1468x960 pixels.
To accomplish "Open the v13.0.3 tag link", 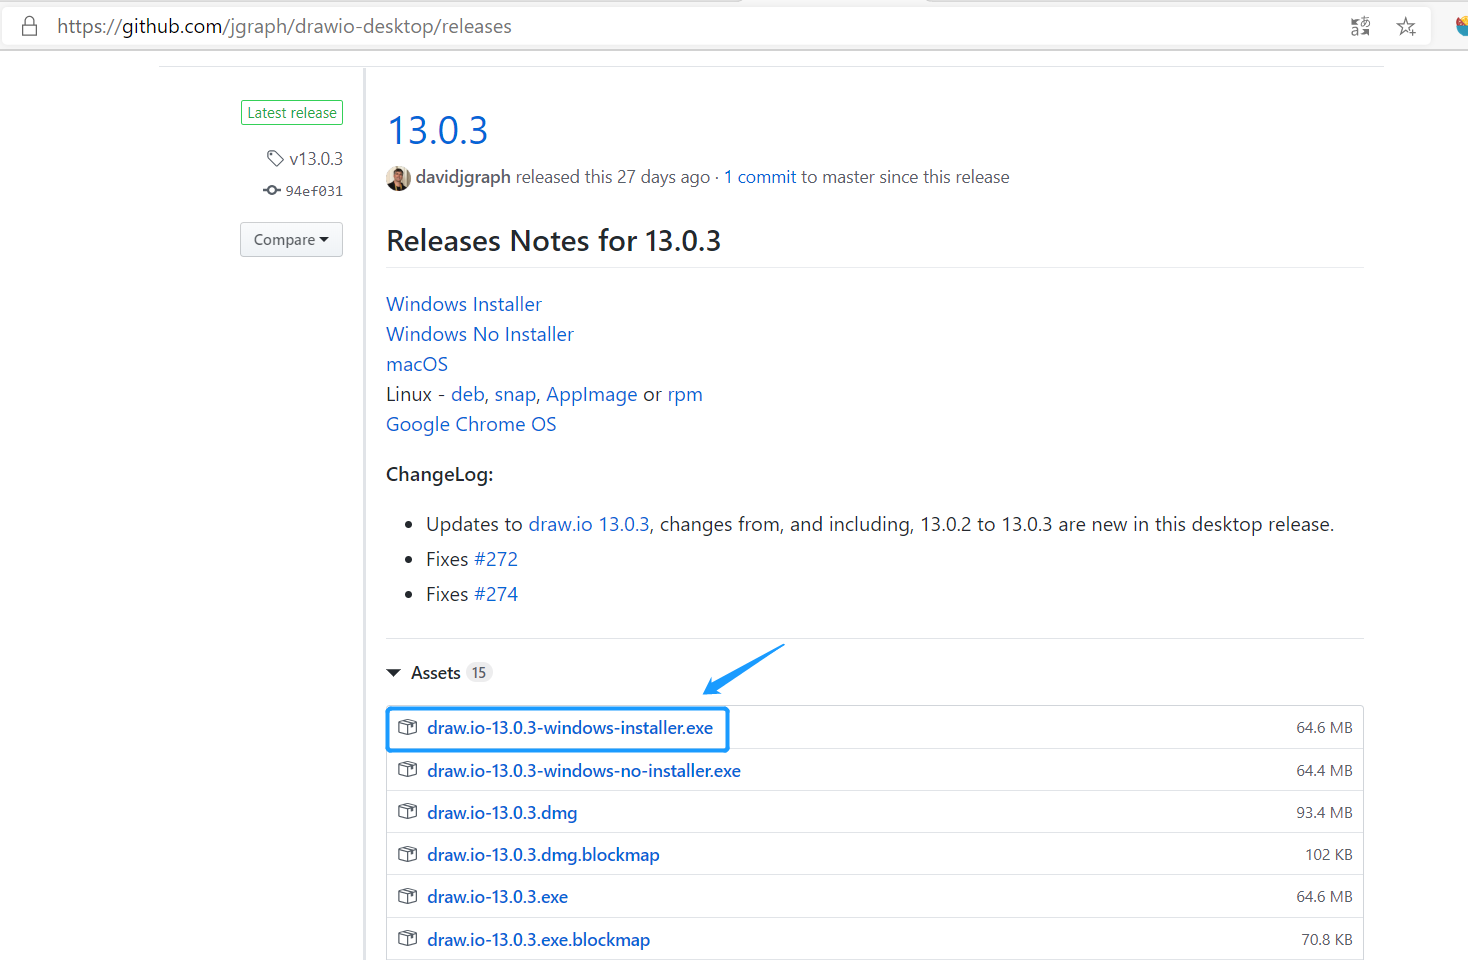I will [316, 158].
